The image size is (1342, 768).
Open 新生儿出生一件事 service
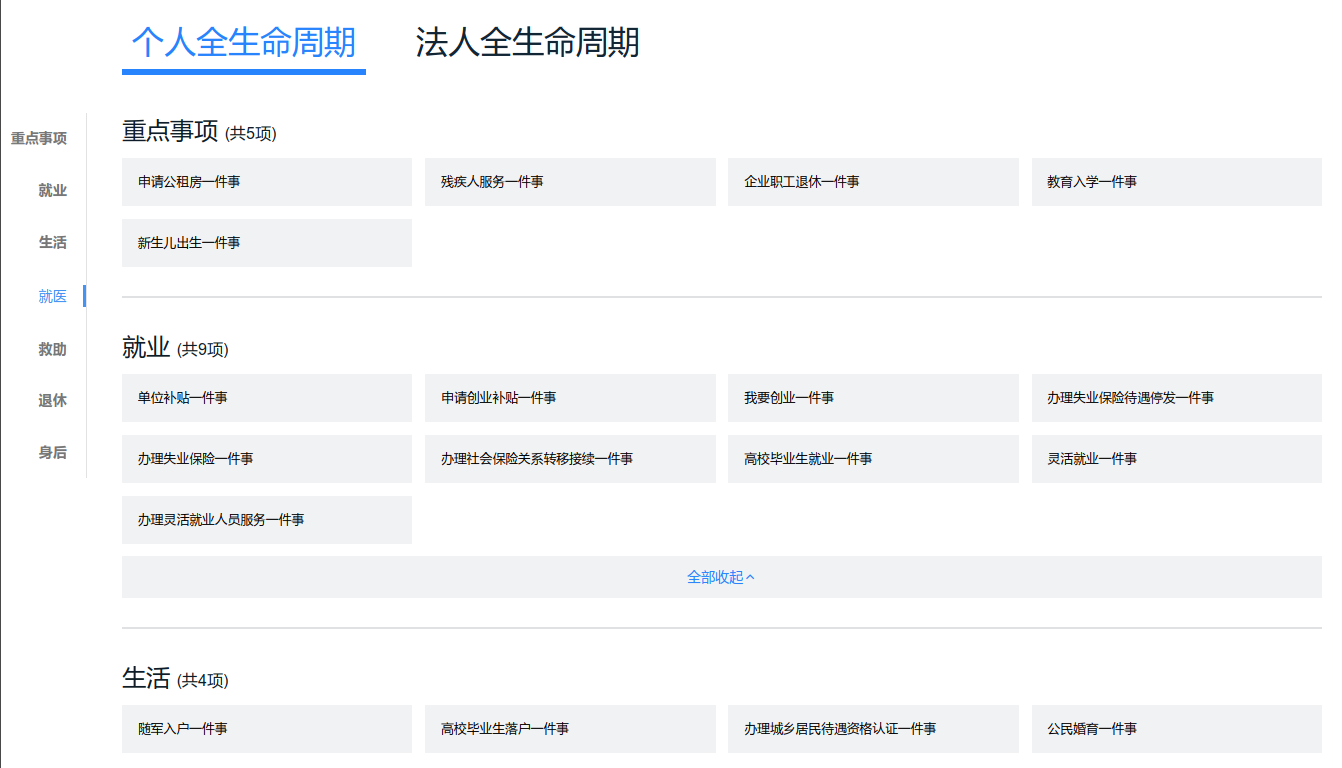coord(266,242)
